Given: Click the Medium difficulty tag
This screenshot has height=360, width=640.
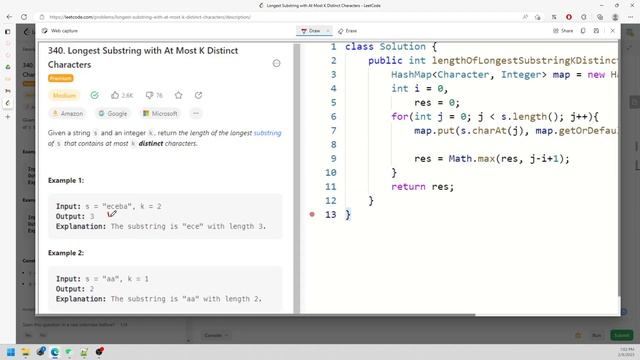Looking at the screenshot, I should coord(64,96).
